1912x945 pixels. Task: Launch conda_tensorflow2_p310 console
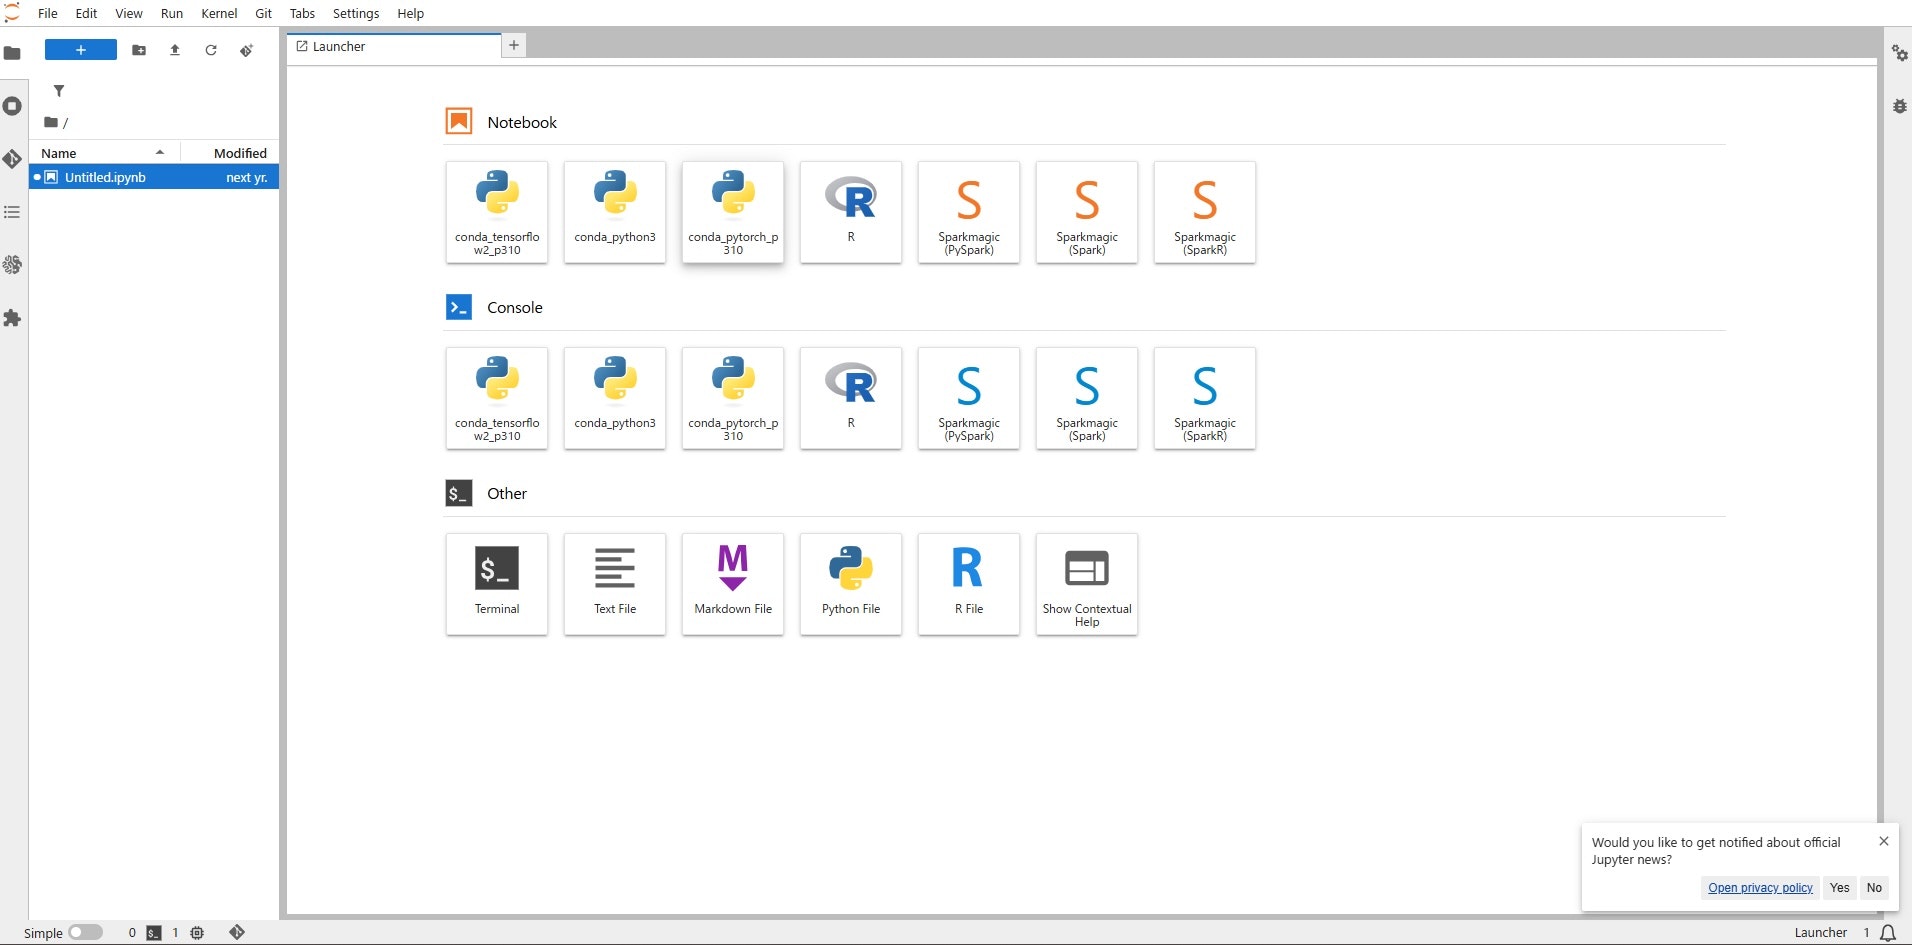pyautogui.click(x=497, y=398)
